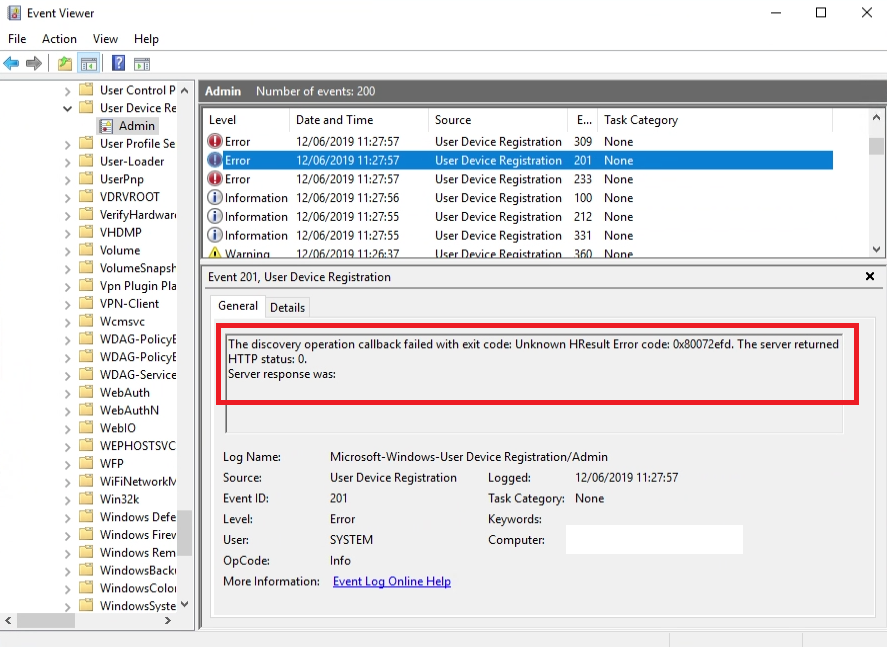887x647 pixels.
Task: Click the Error icon on event 309
Action: (214, 141)
